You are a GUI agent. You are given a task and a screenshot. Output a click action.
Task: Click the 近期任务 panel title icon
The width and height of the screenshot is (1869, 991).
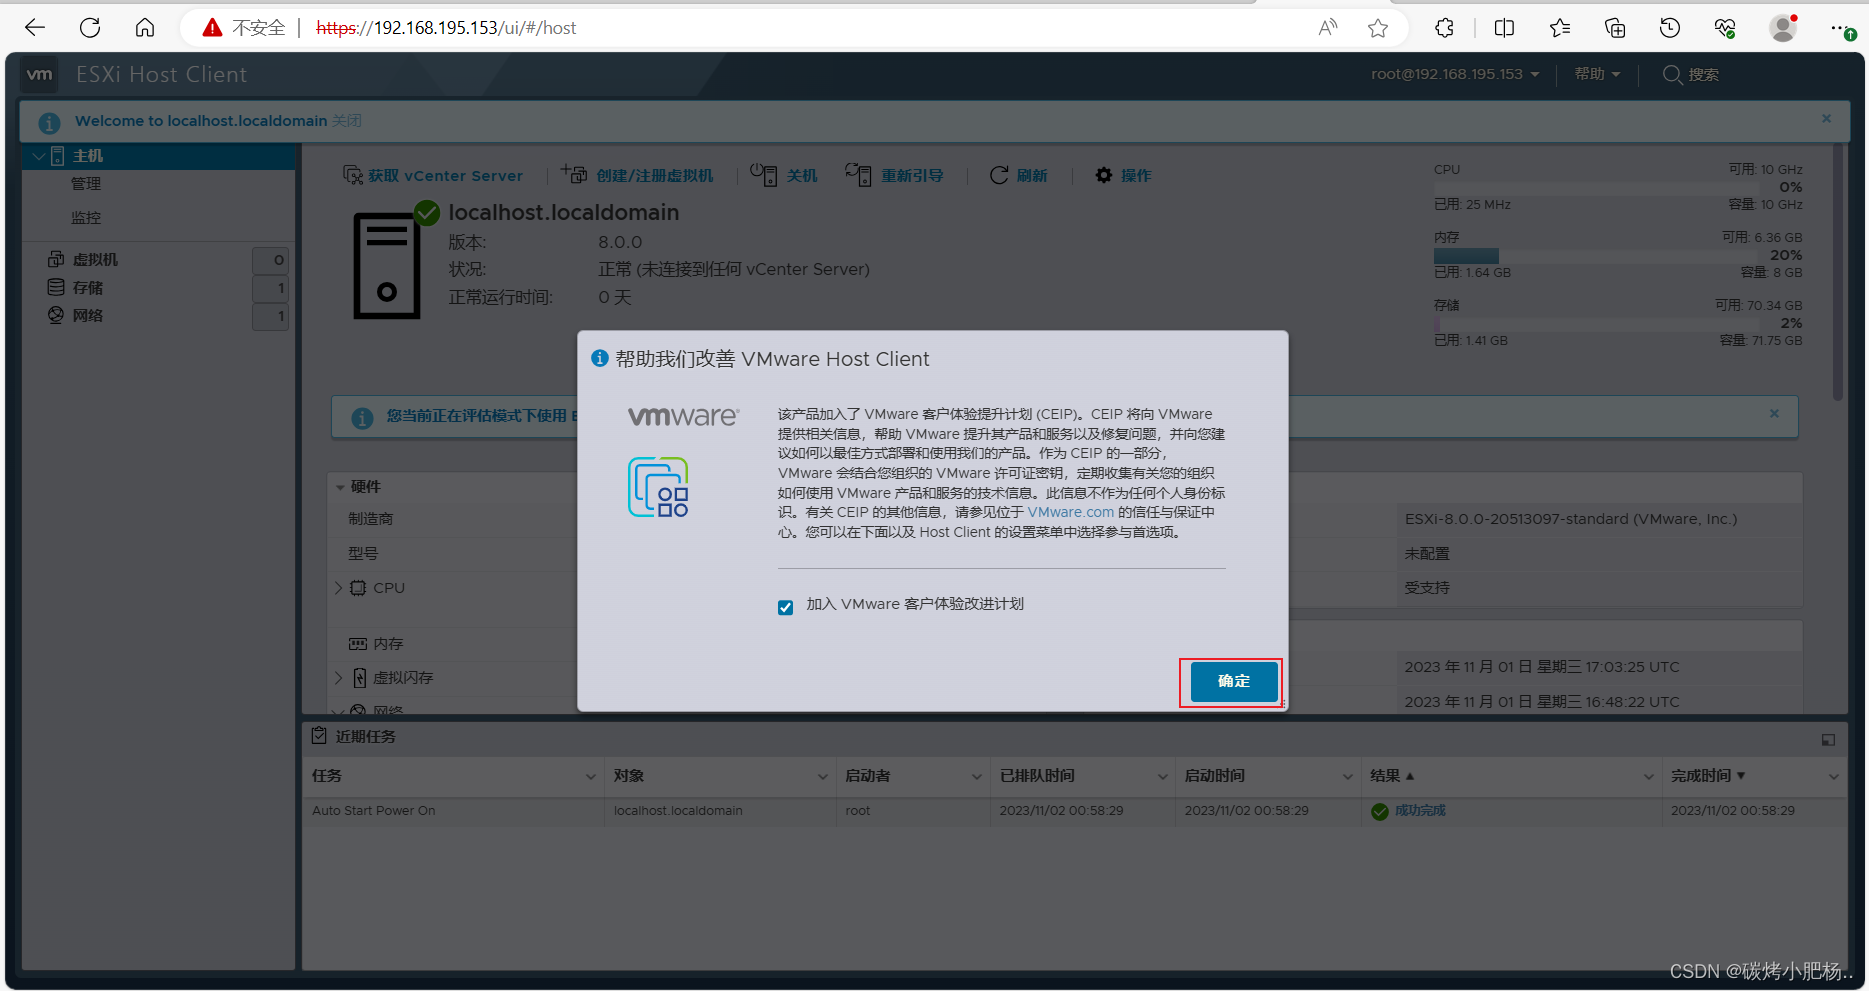(x=319, y=736)
